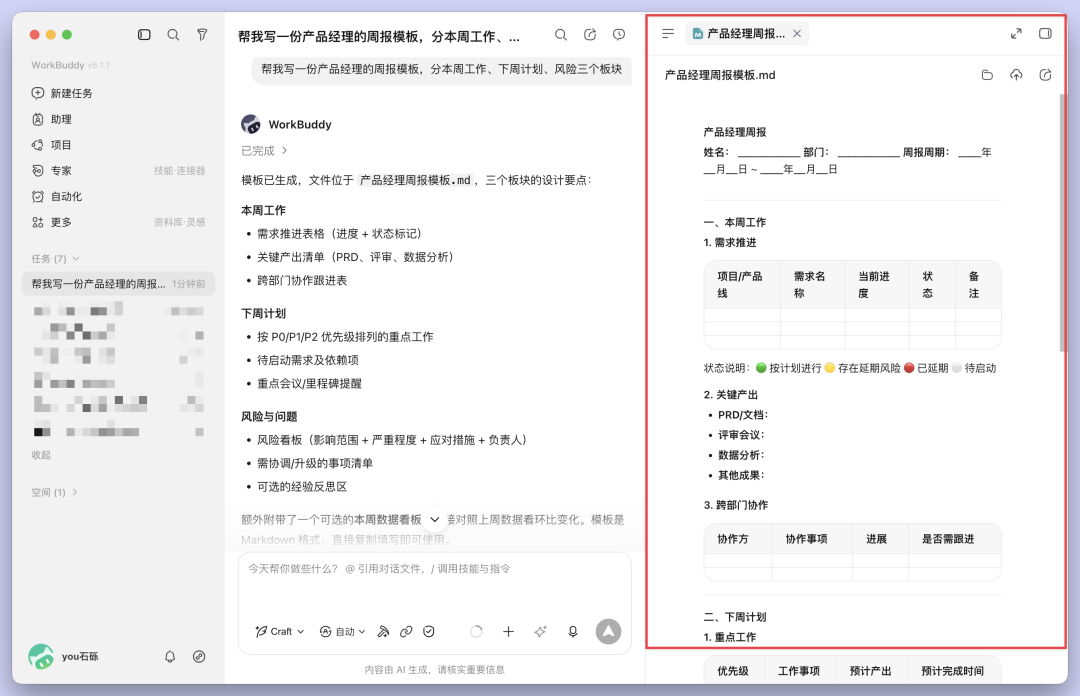The height and width of the screenshot is (696, 1080).
Task: Focus the 今天帮你做些什么 message input
Action: [435, 569]
